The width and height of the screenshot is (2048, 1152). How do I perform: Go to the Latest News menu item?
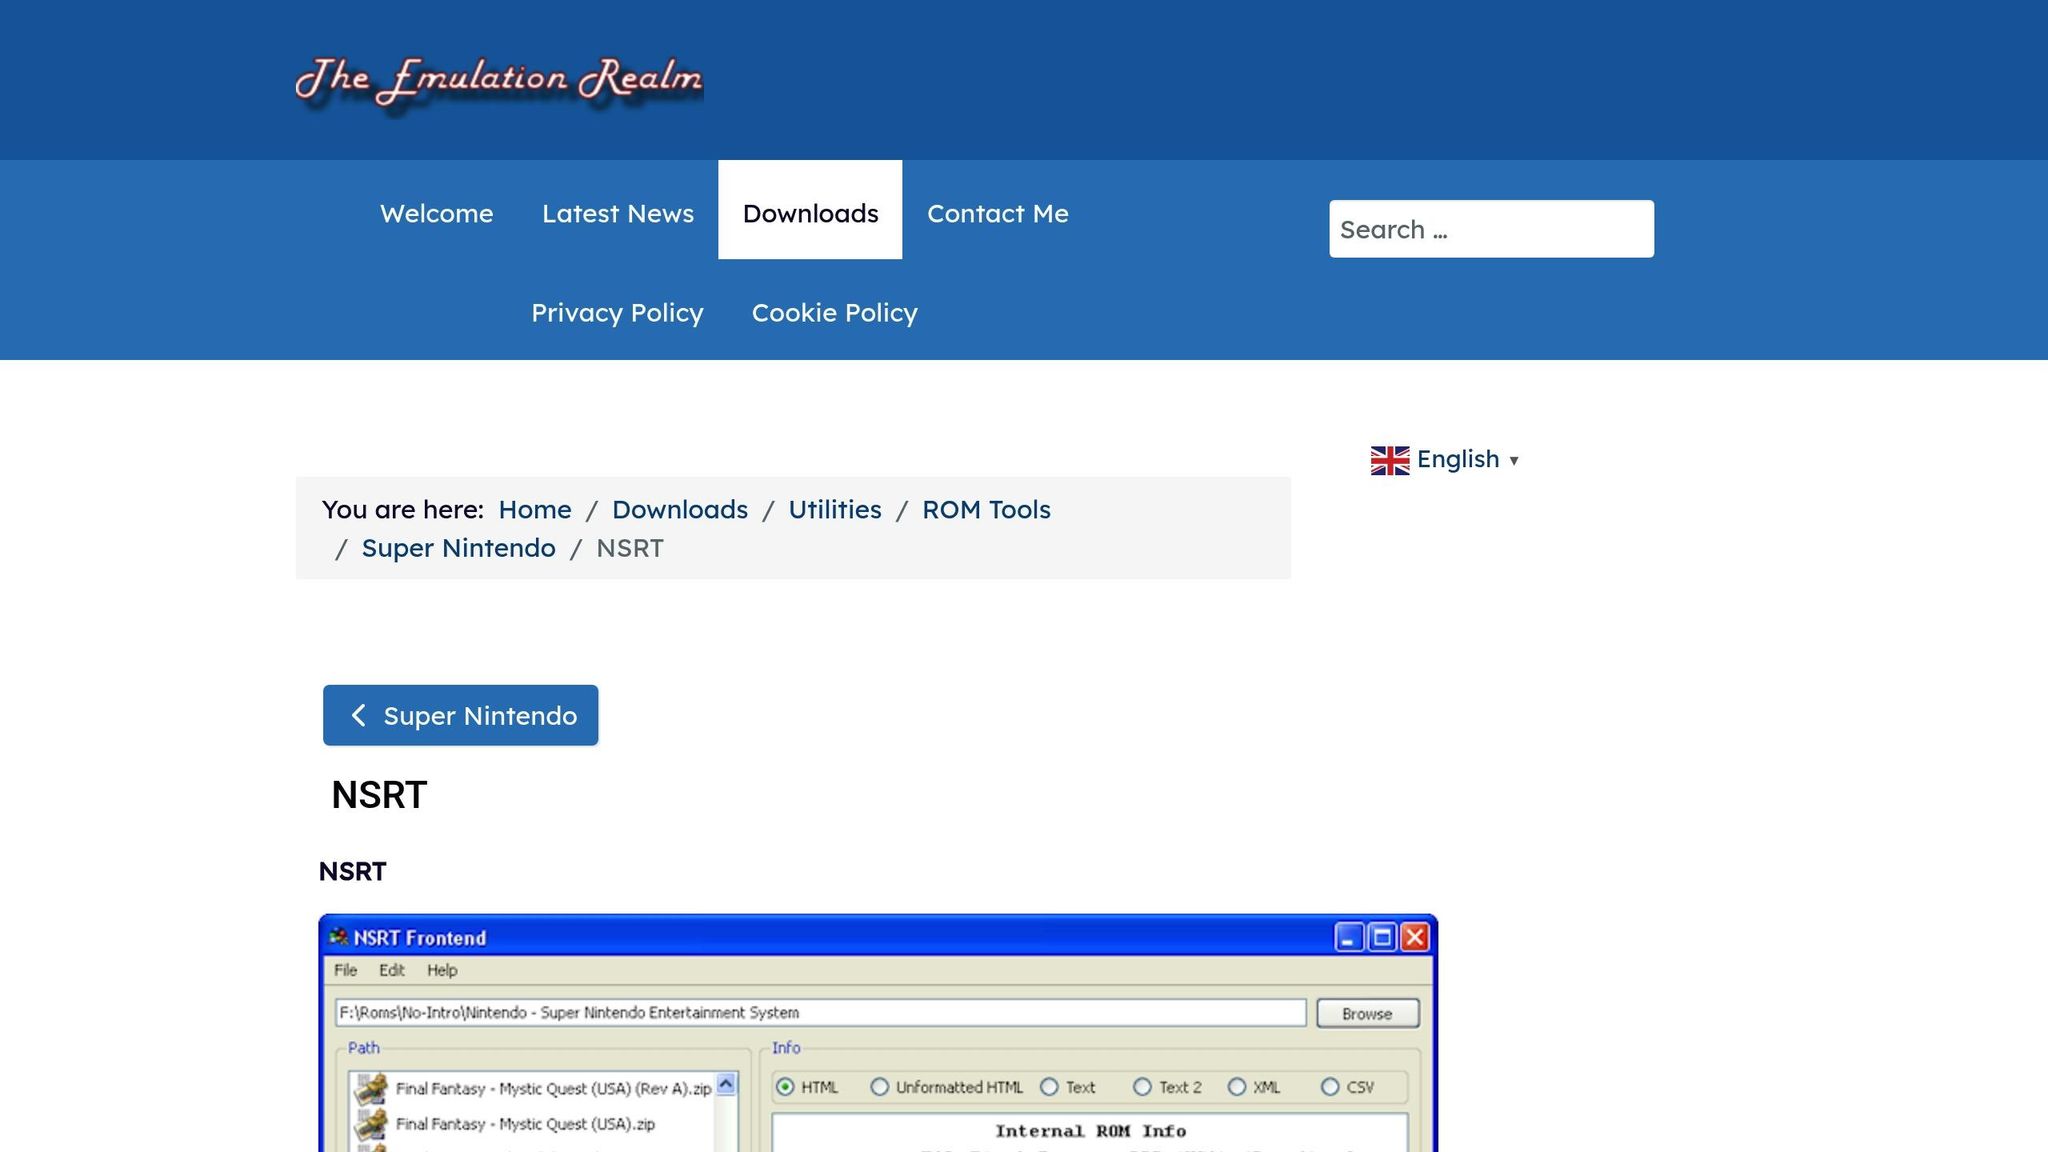coord(617,213)
